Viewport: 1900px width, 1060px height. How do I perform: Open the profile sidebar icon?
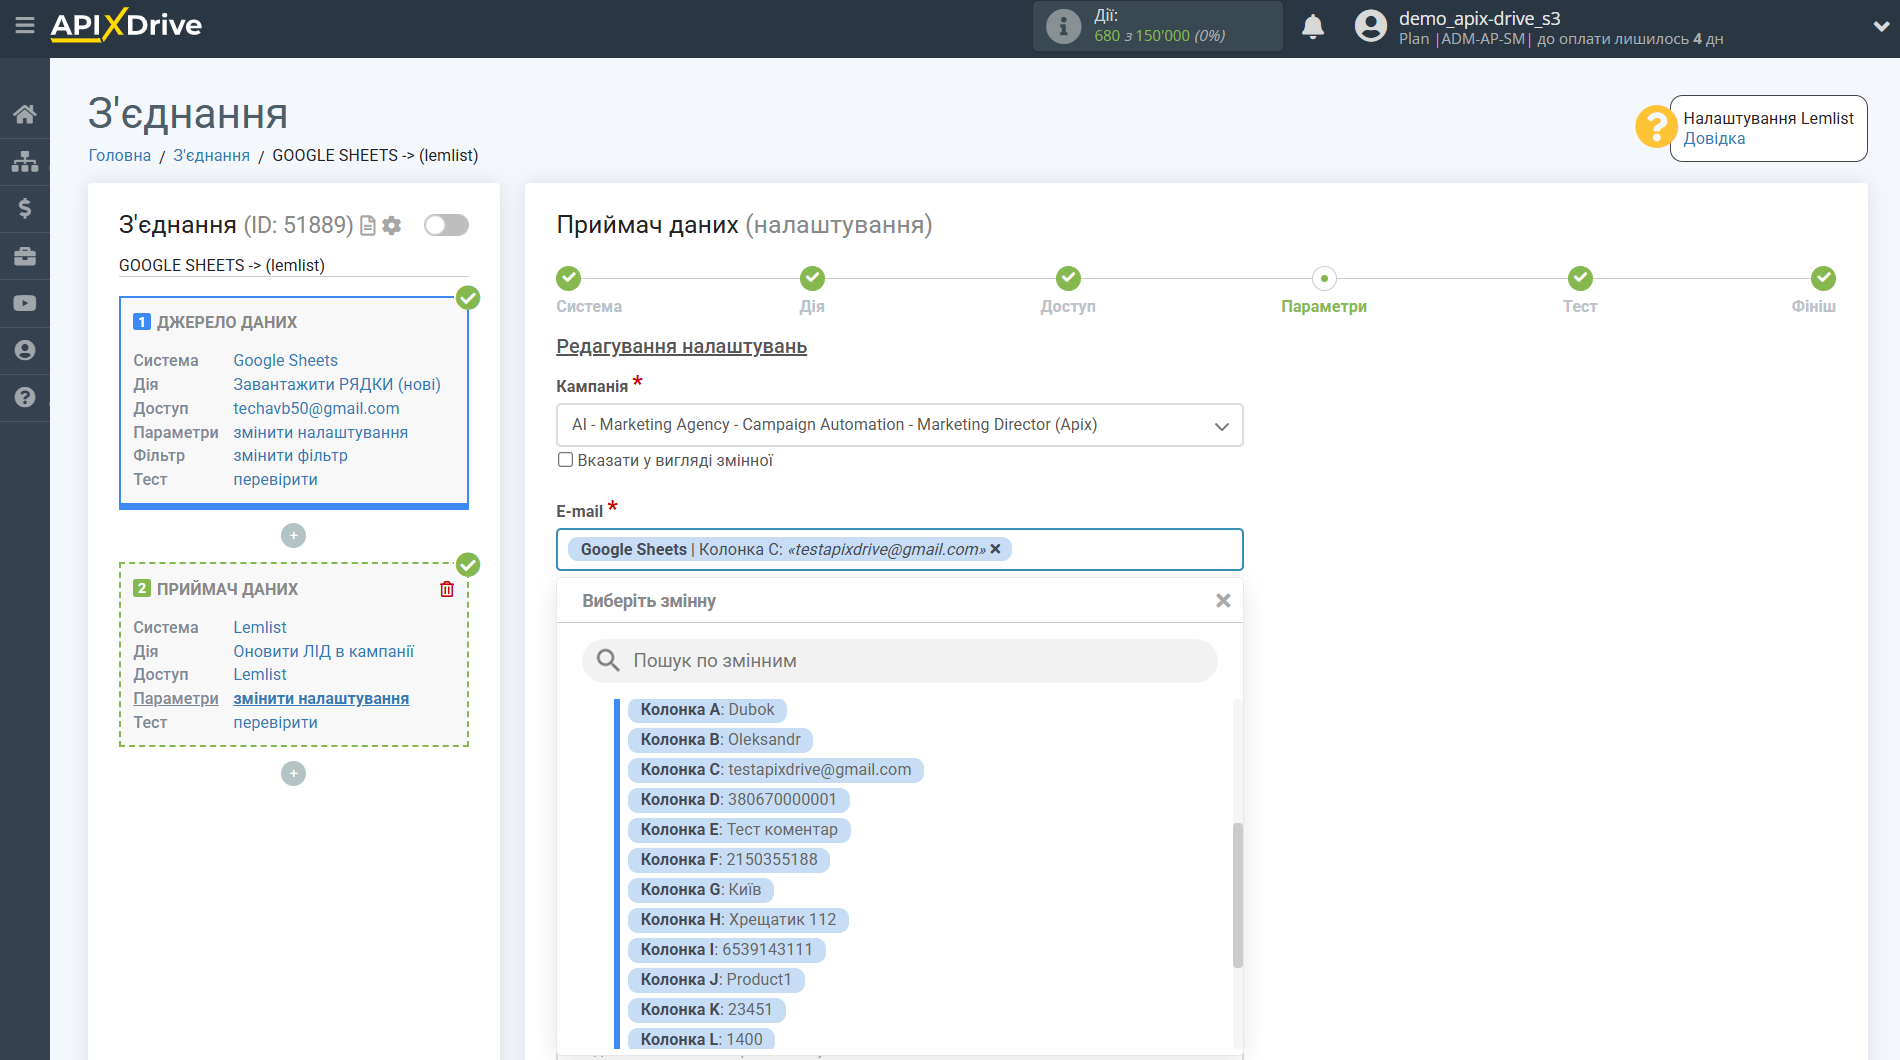[25, 350]
